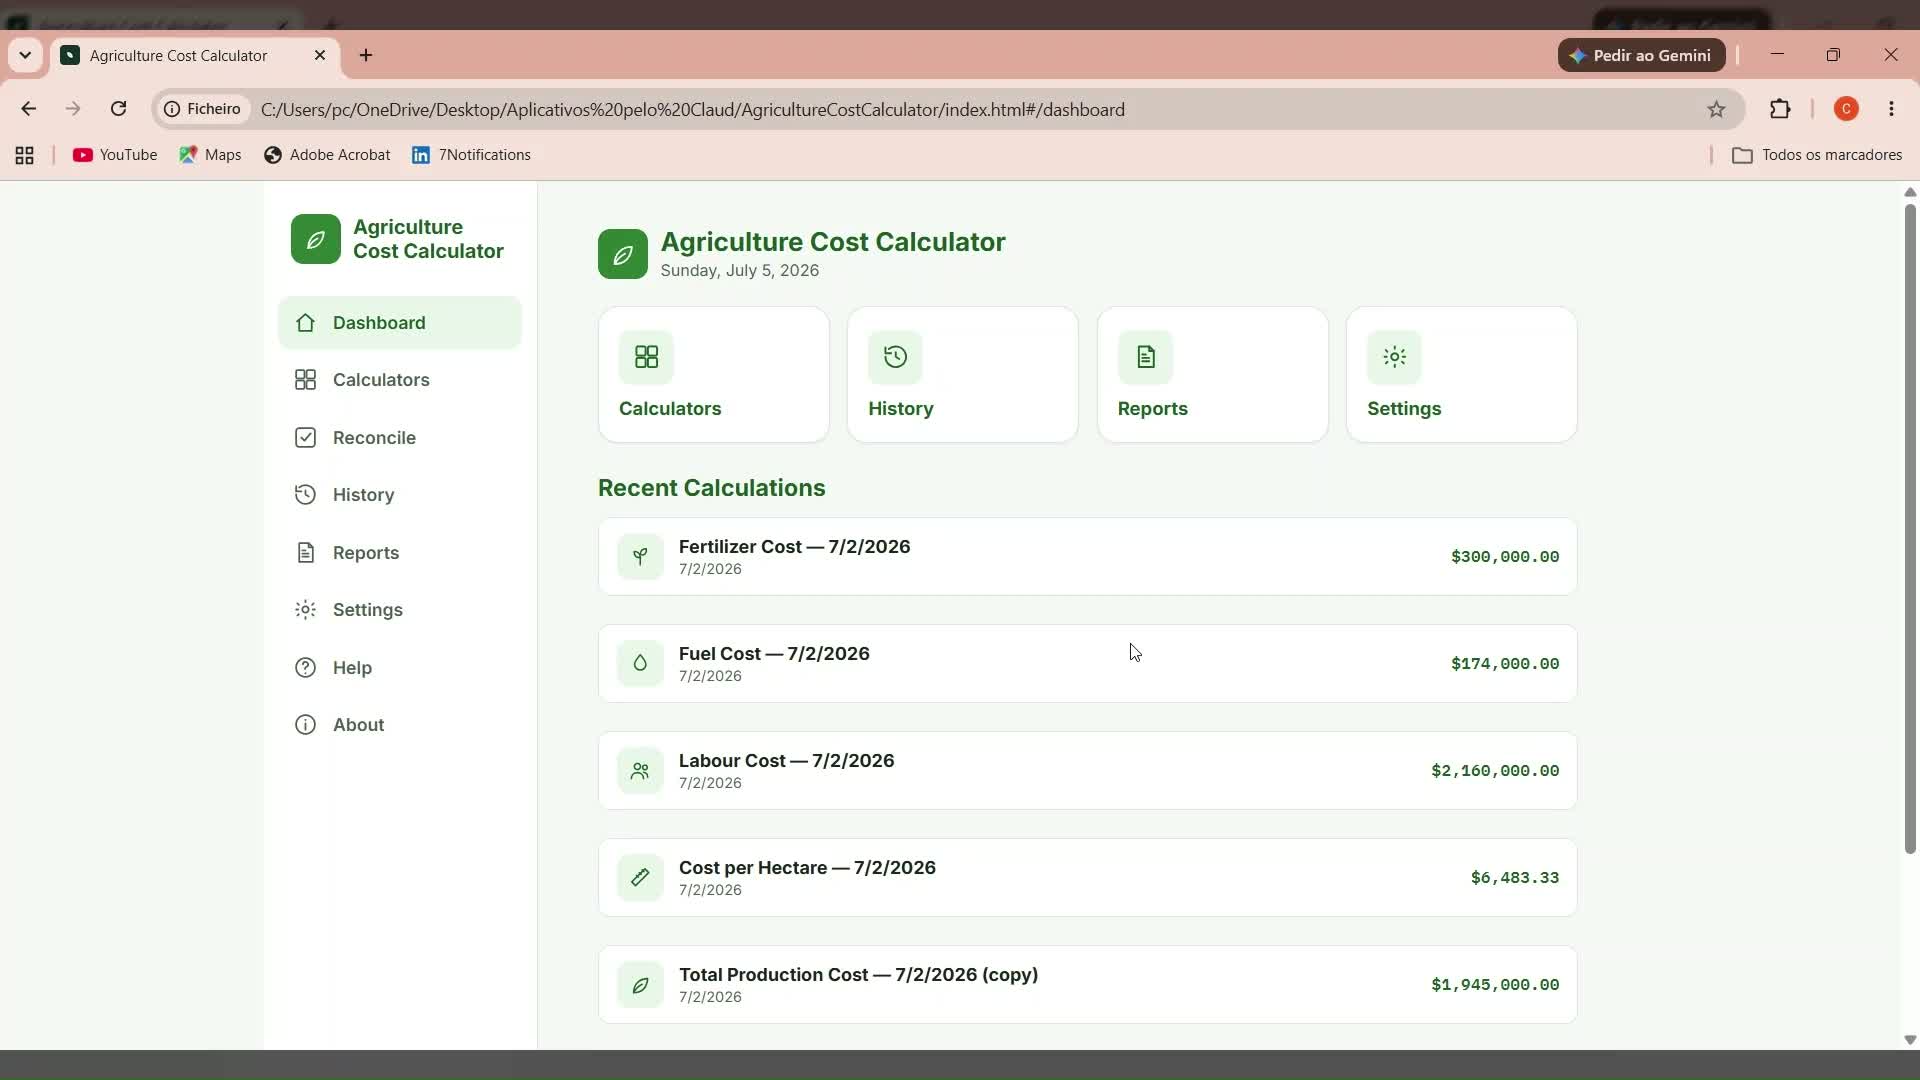Click the Fuel Cost droplet icon
The image size is (1920, 1080).
[x=640, y=664]
